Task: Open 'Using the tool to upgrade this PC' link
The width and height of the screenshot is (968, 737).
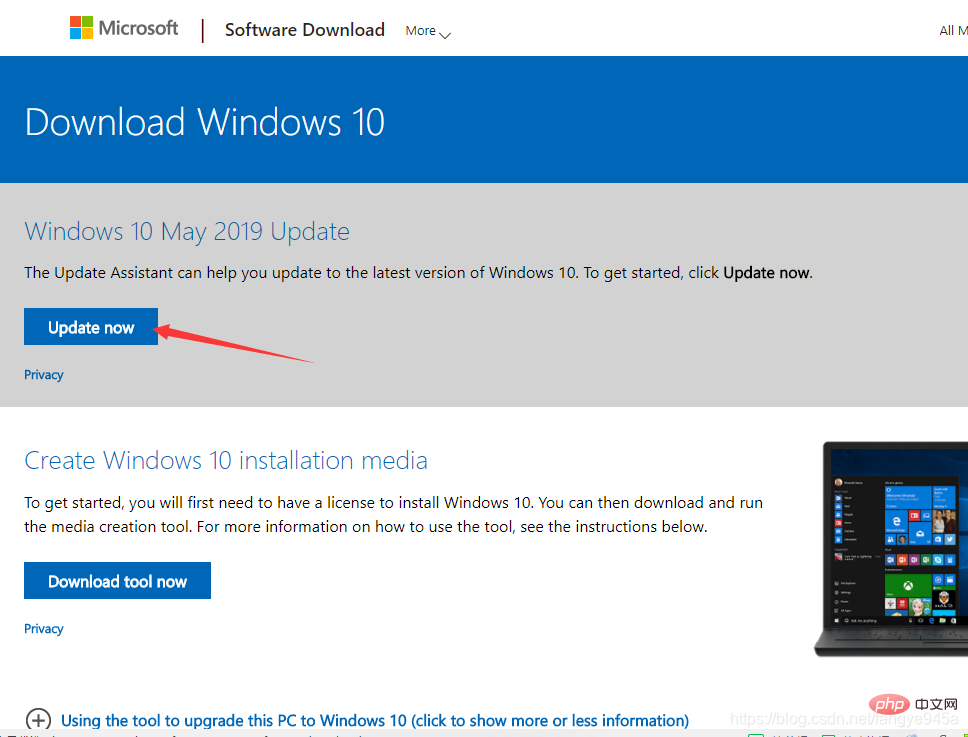Action: 375,720
